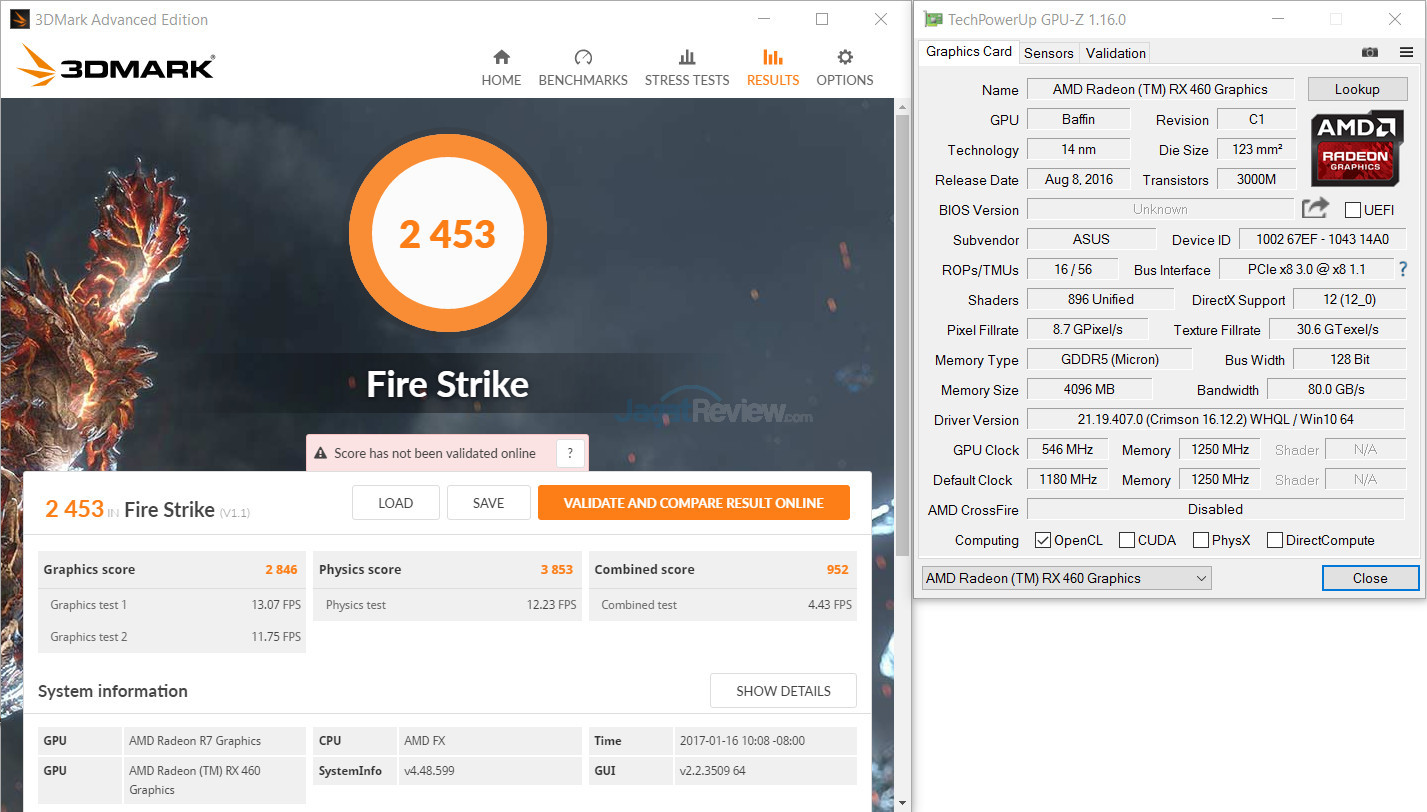Open the 3DMark Home icon
The width and height of the screenshot is (1427, 812).
[501, 57]
